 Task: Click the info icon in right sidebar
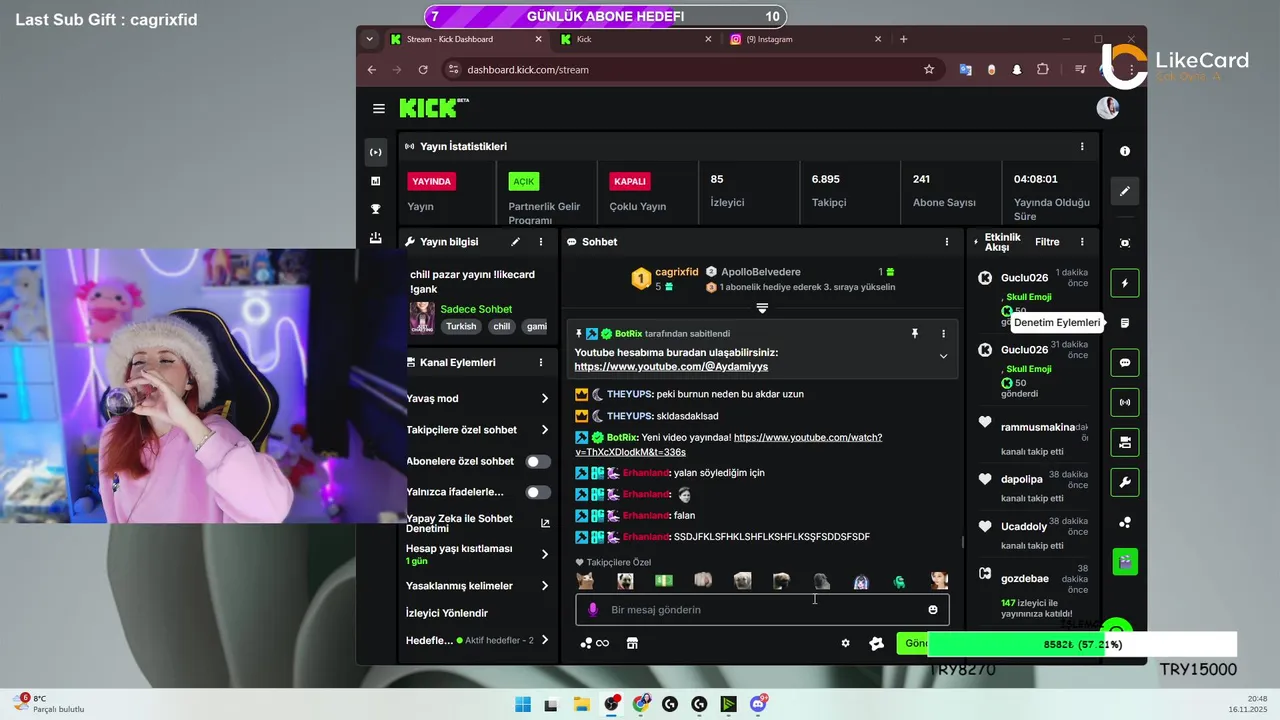(x=1125, y=151)
